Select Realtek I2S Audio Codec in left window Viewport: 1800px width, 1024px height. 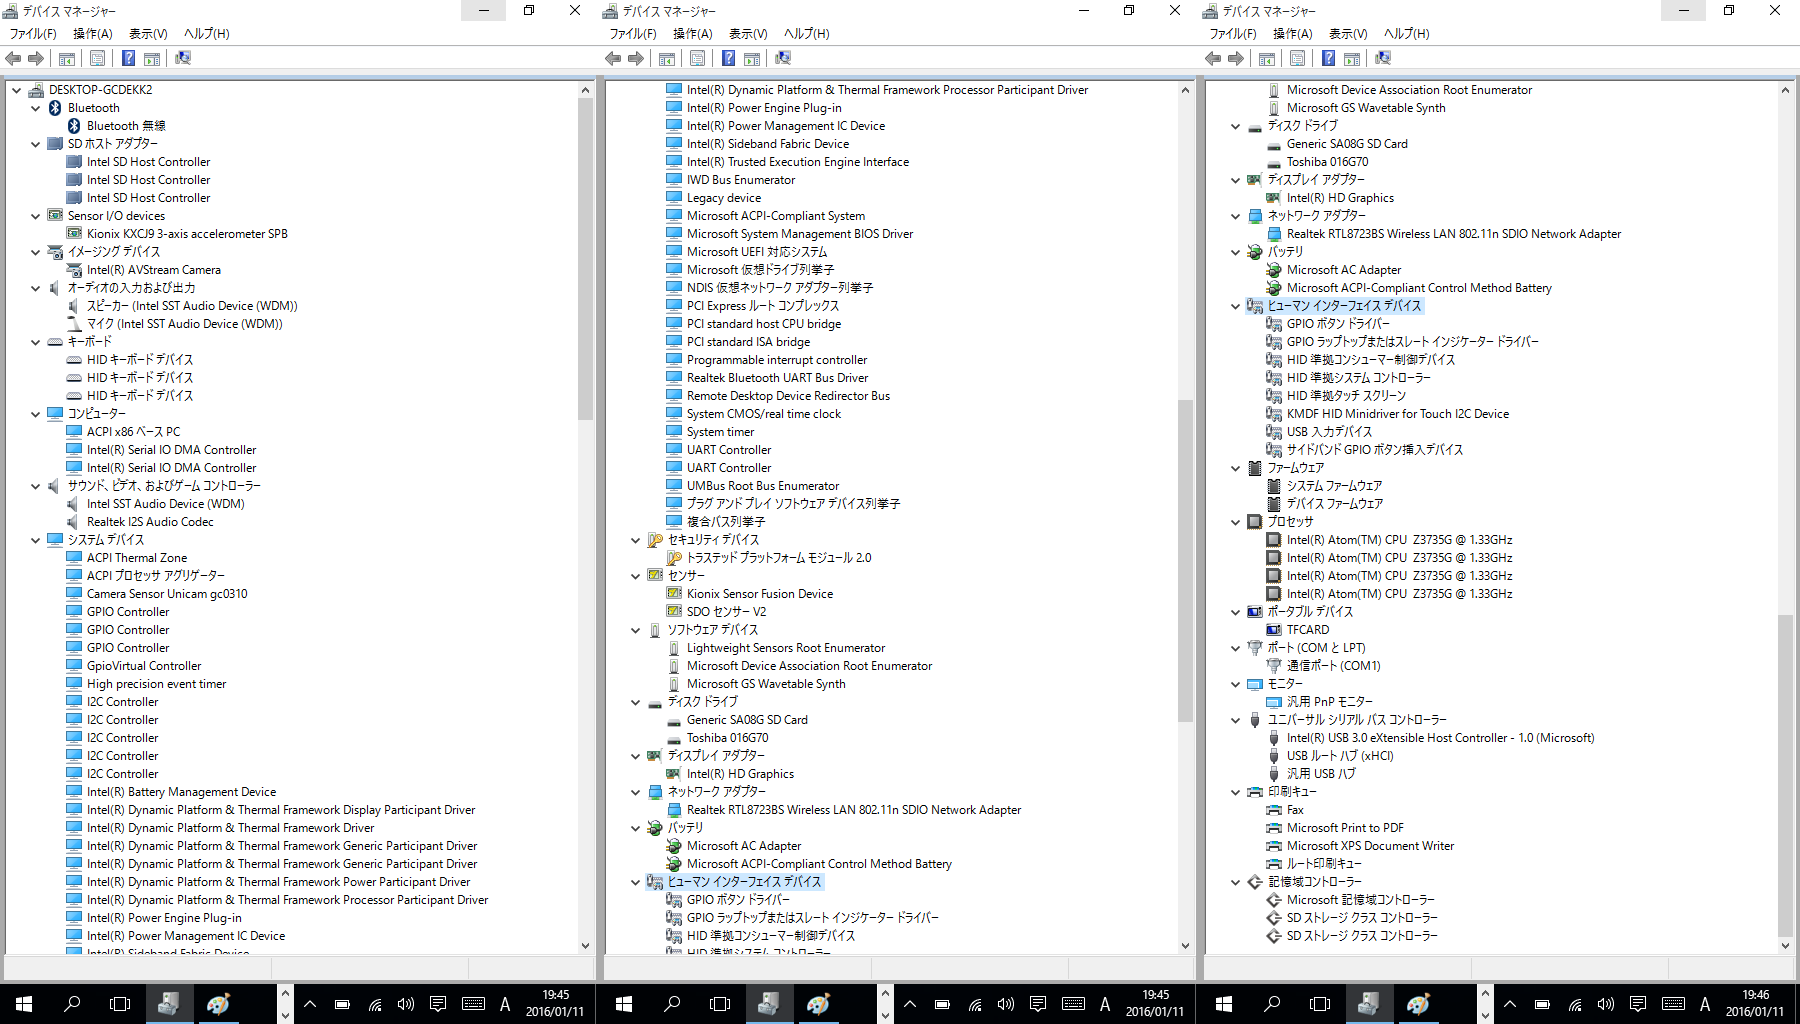[x=150, y=522]
